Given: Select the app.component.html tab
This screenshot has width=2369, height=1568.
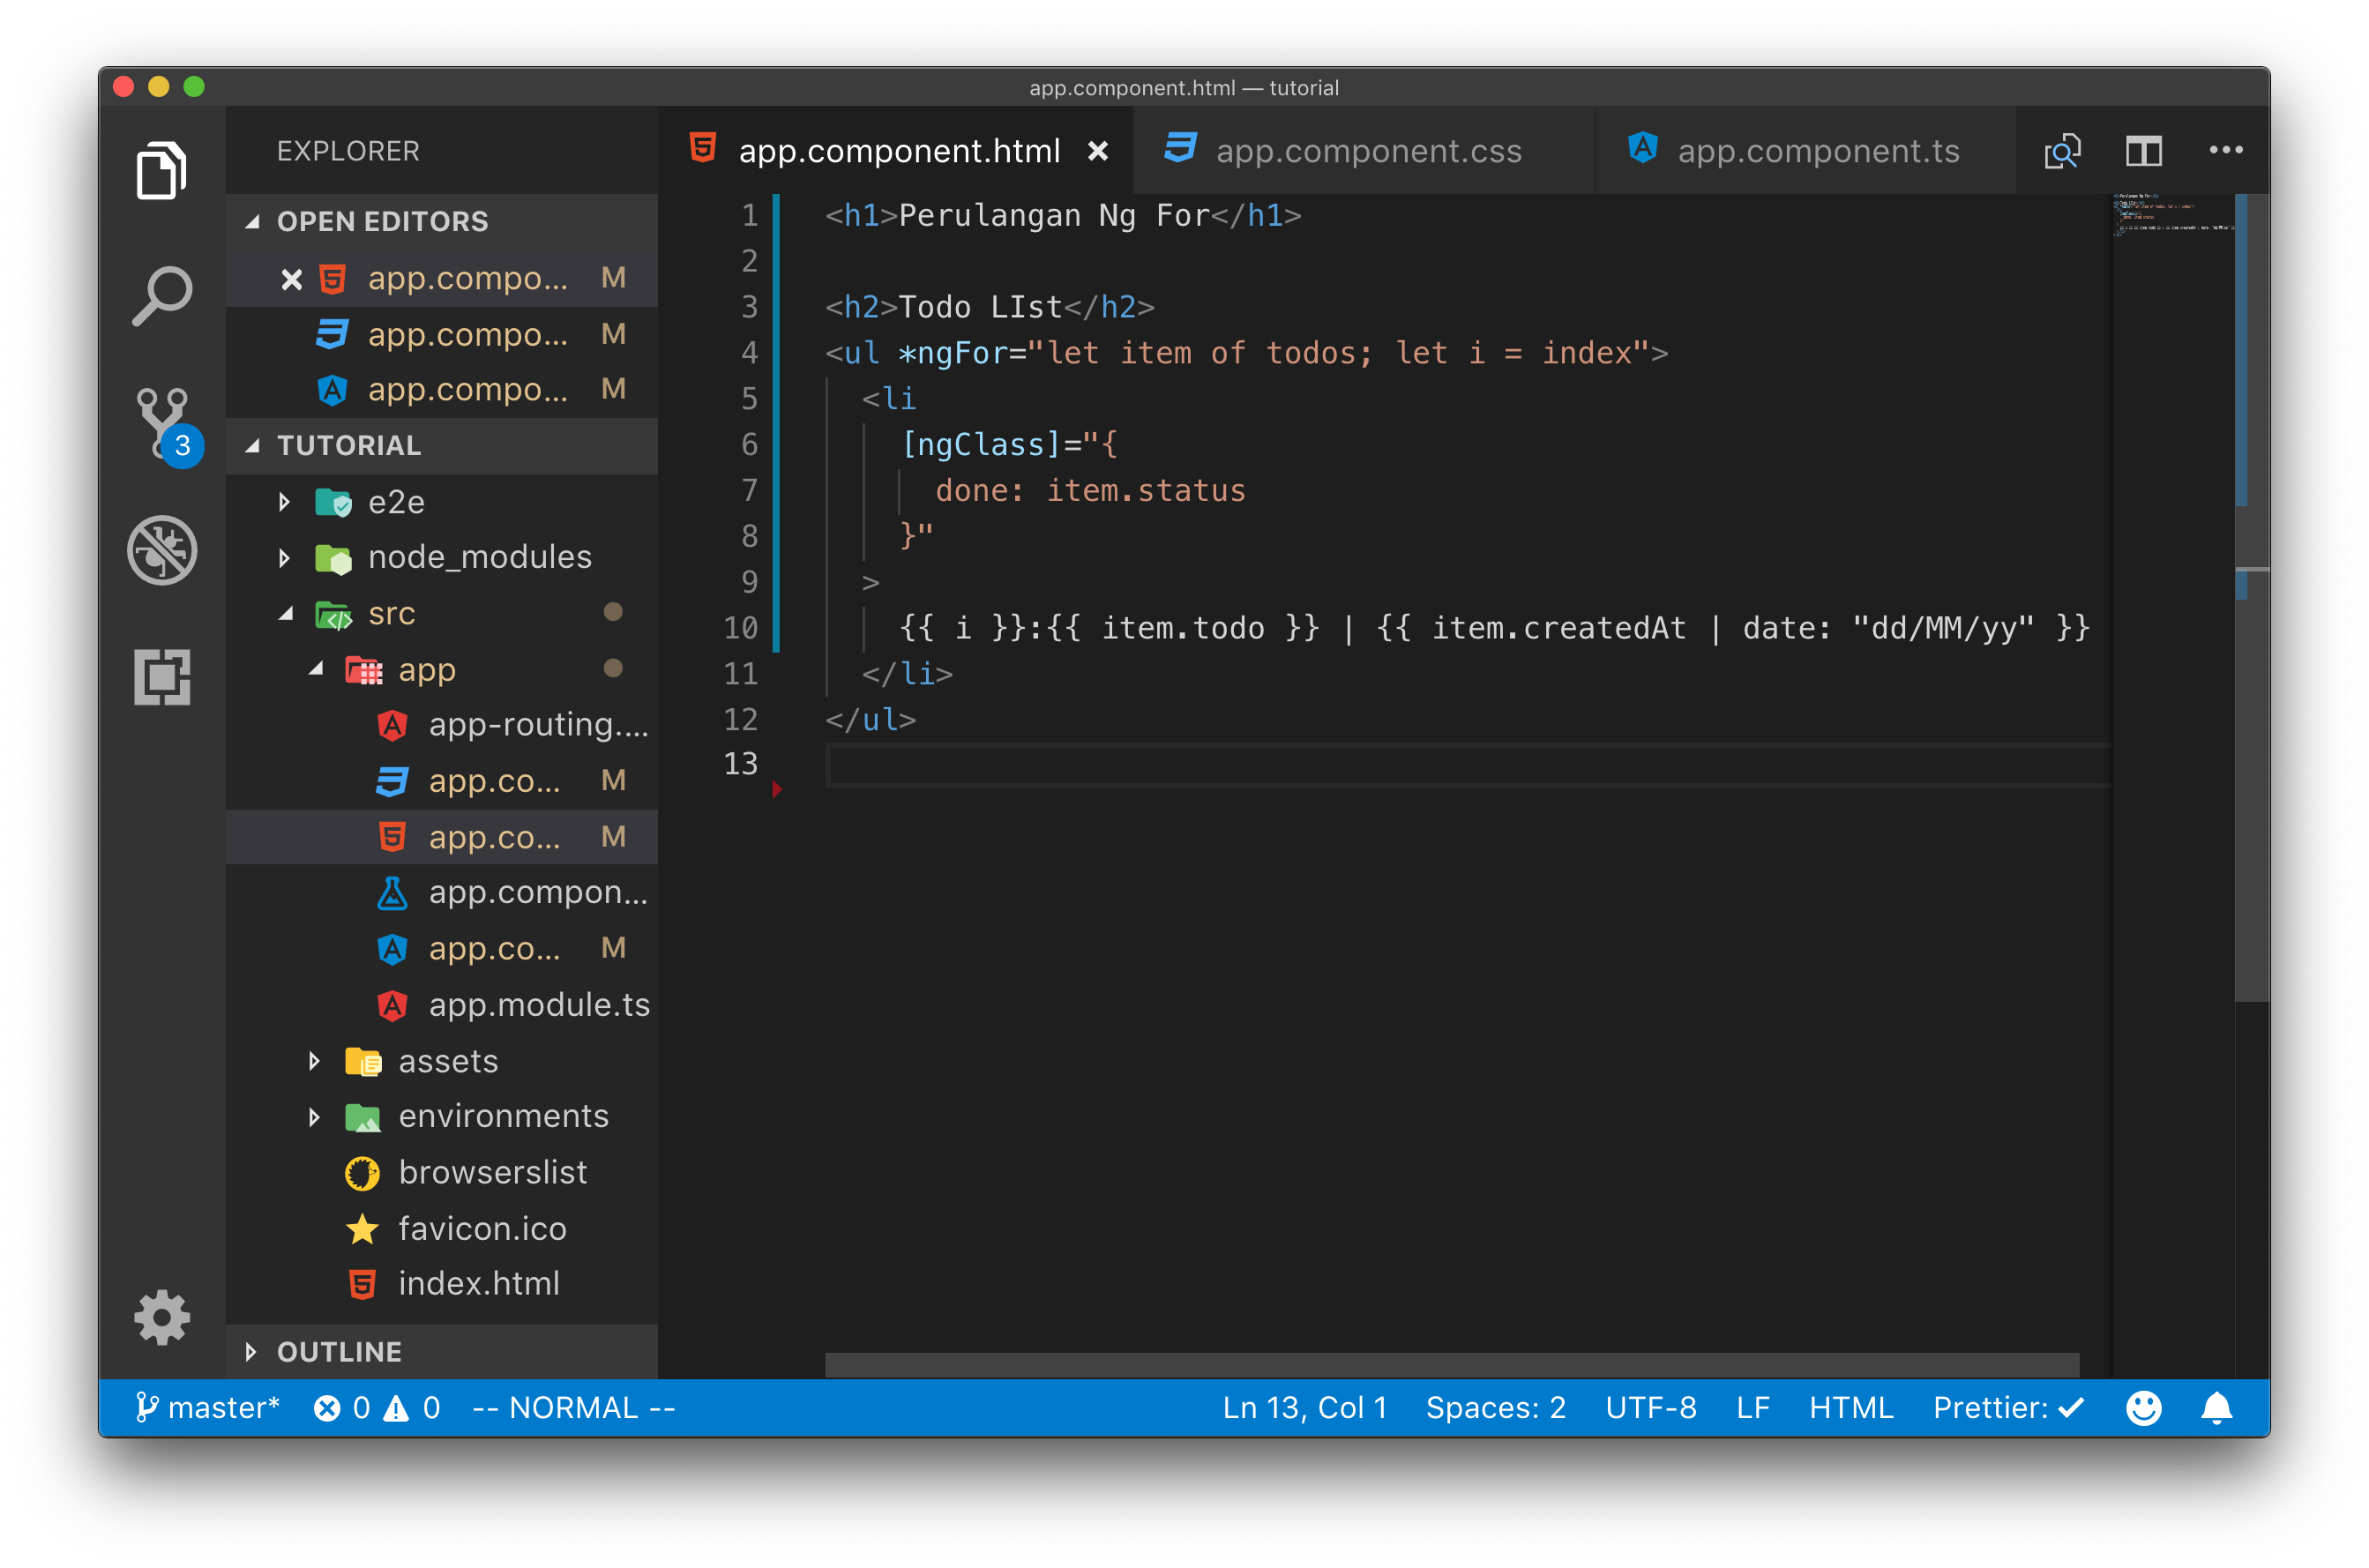Looking at the screenshot, I should click(896, 151).
